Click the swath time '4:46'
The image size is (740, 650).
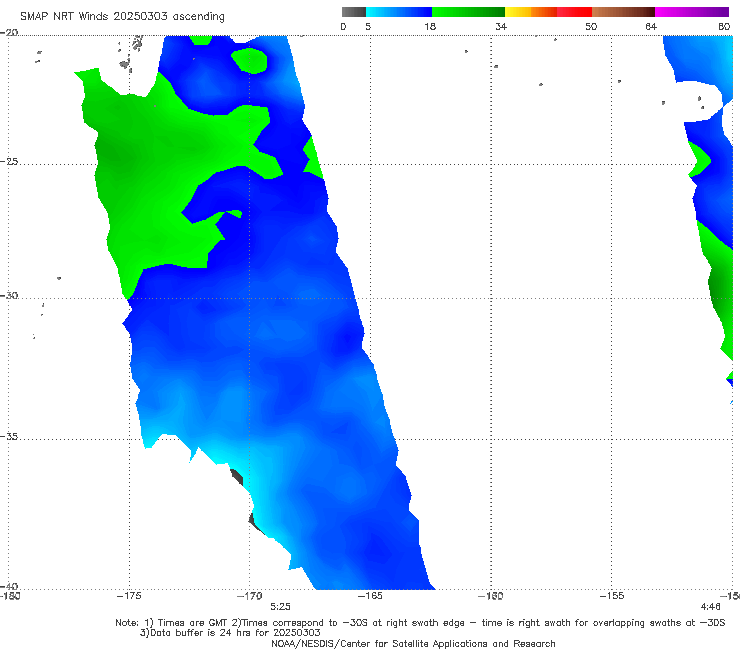[710, 607]
